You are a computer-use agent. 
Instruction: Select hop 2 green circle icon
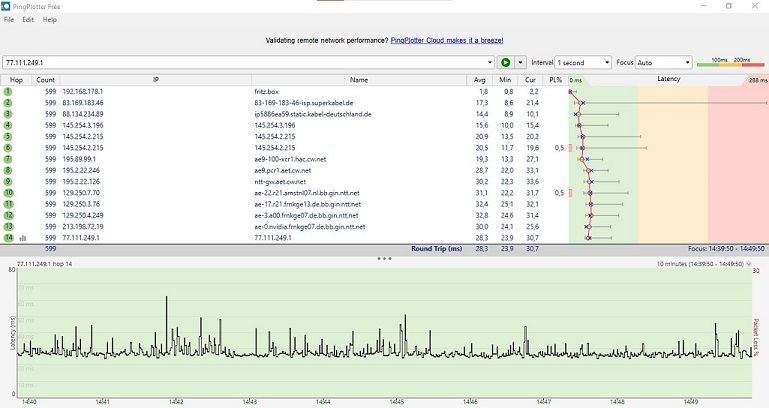(8, 102)
